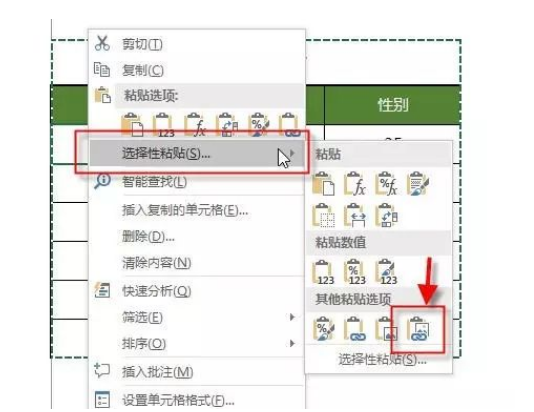
Task: Select Values and Source Formatting brush 123 icon
Action: [386, 272]
